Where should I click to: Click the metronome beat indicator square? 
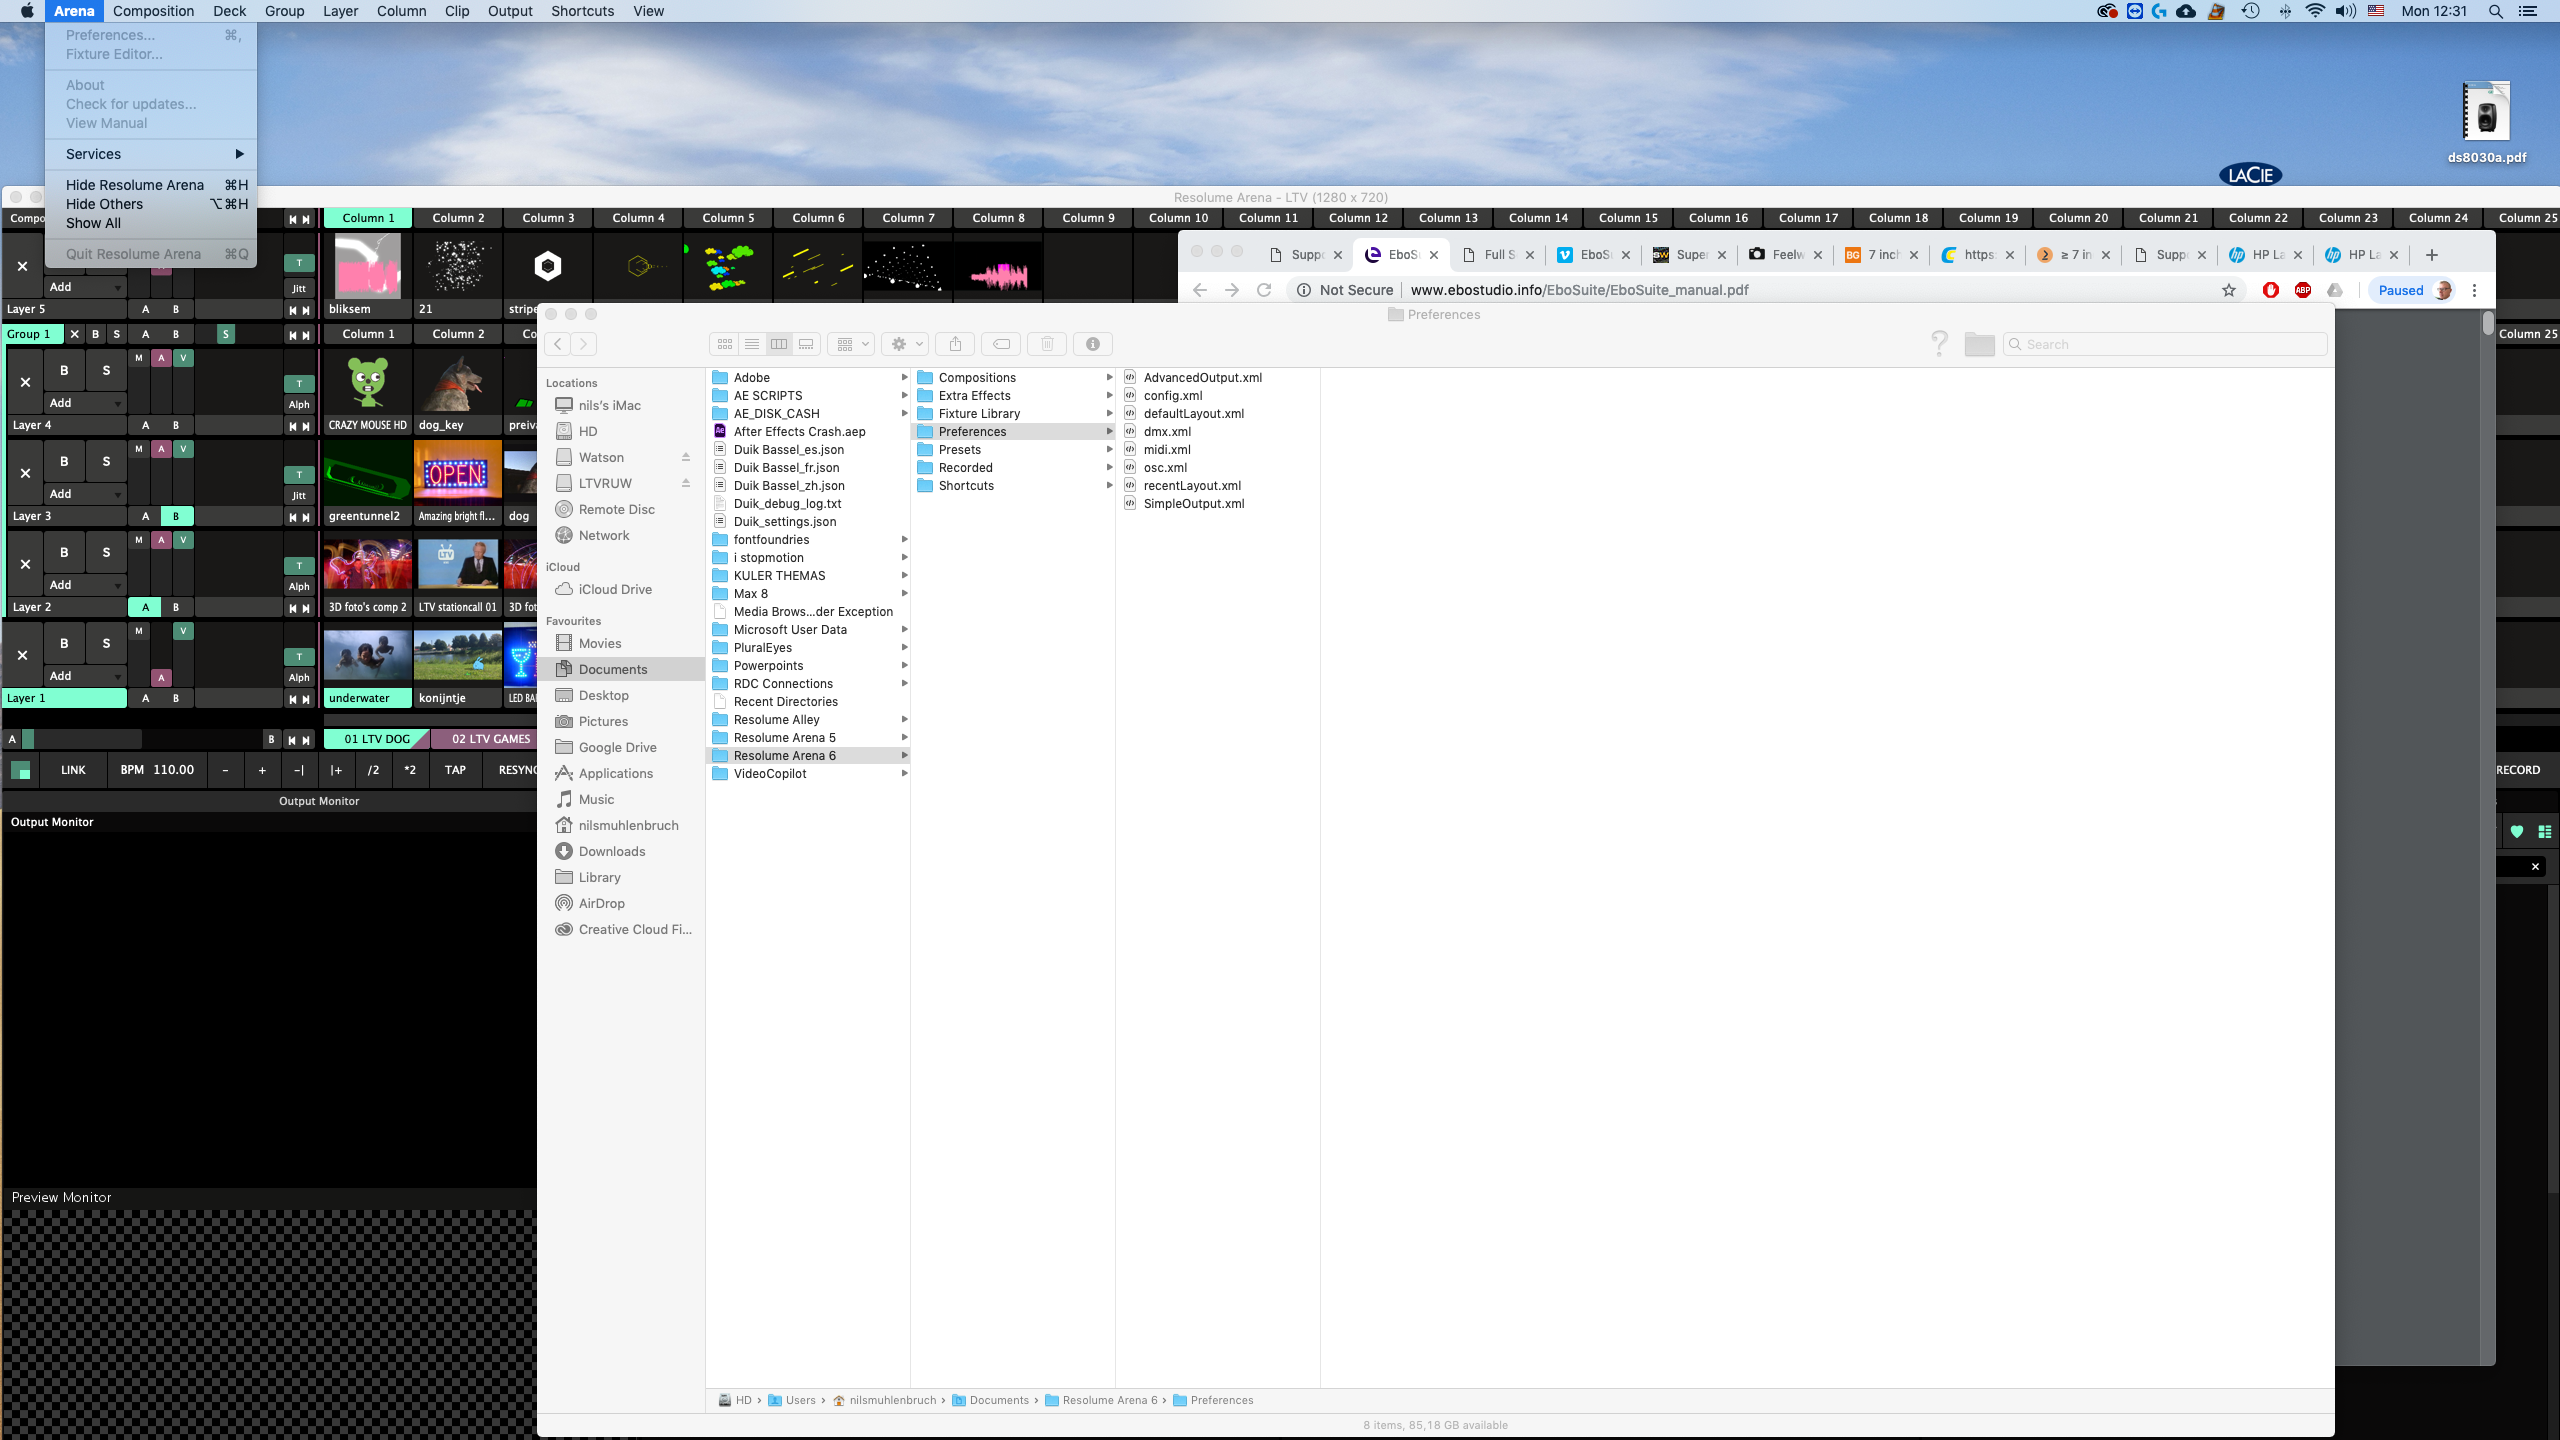click(x=20, y=770)
